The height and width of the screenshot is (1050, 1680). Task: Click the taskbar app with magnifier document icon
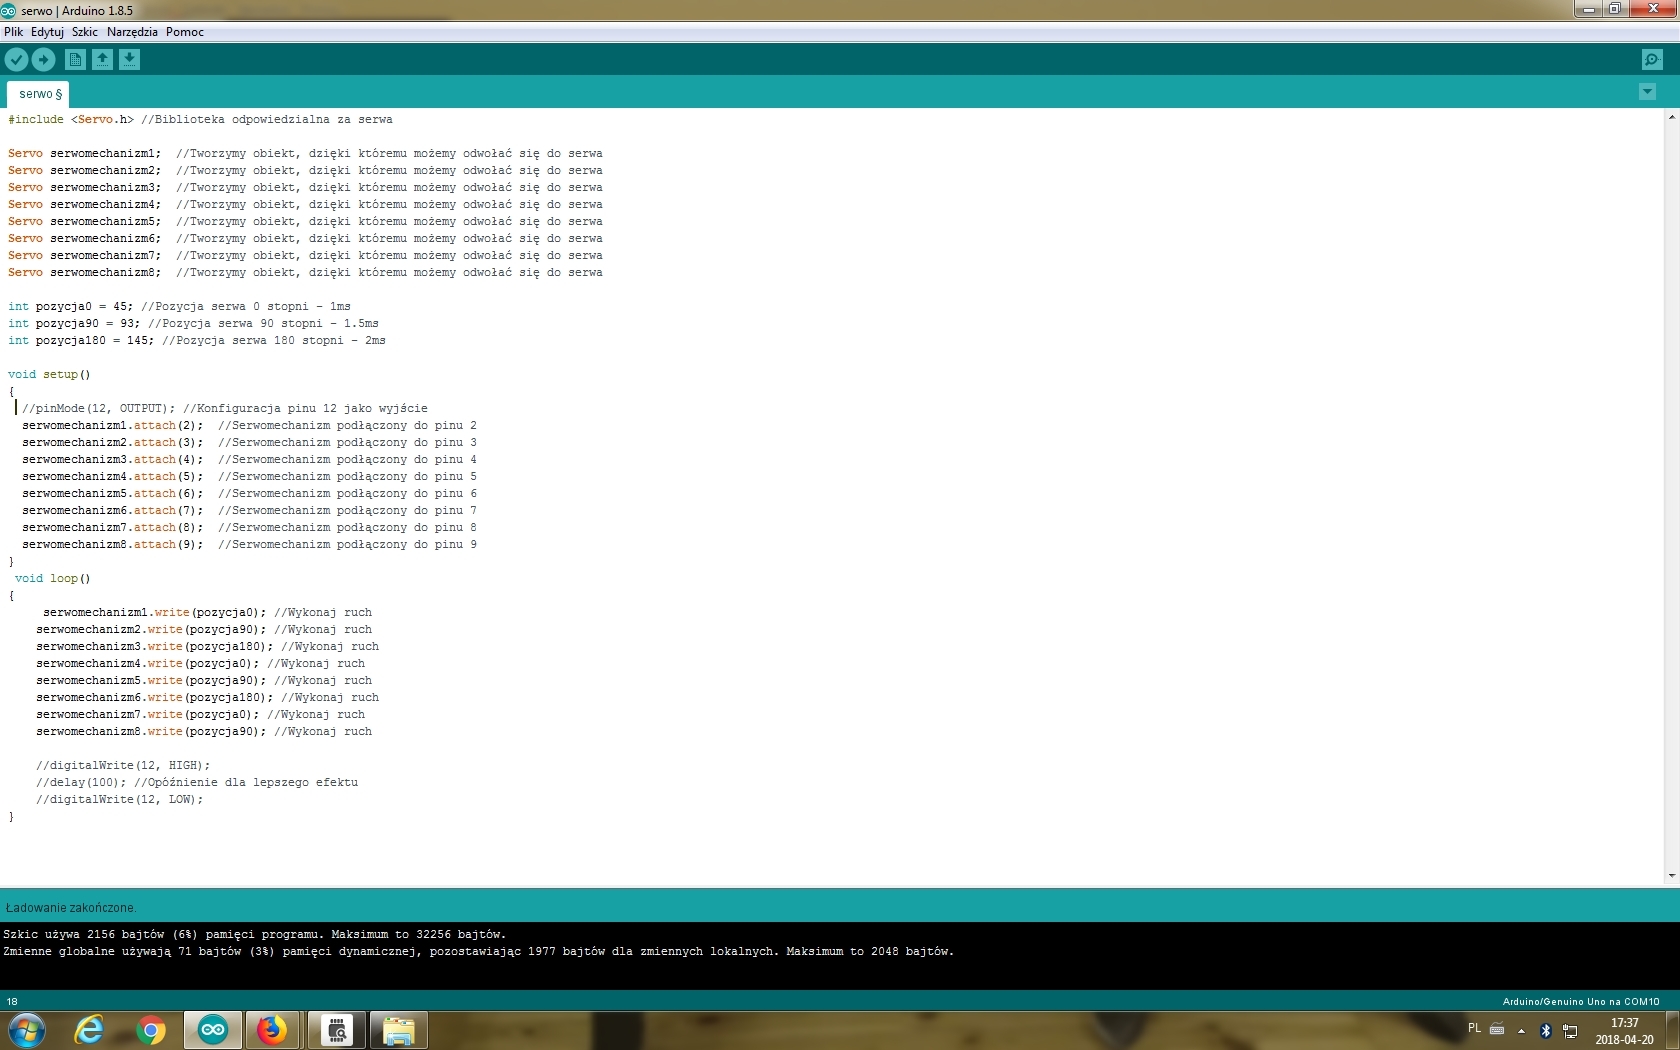coord(337,1030)
